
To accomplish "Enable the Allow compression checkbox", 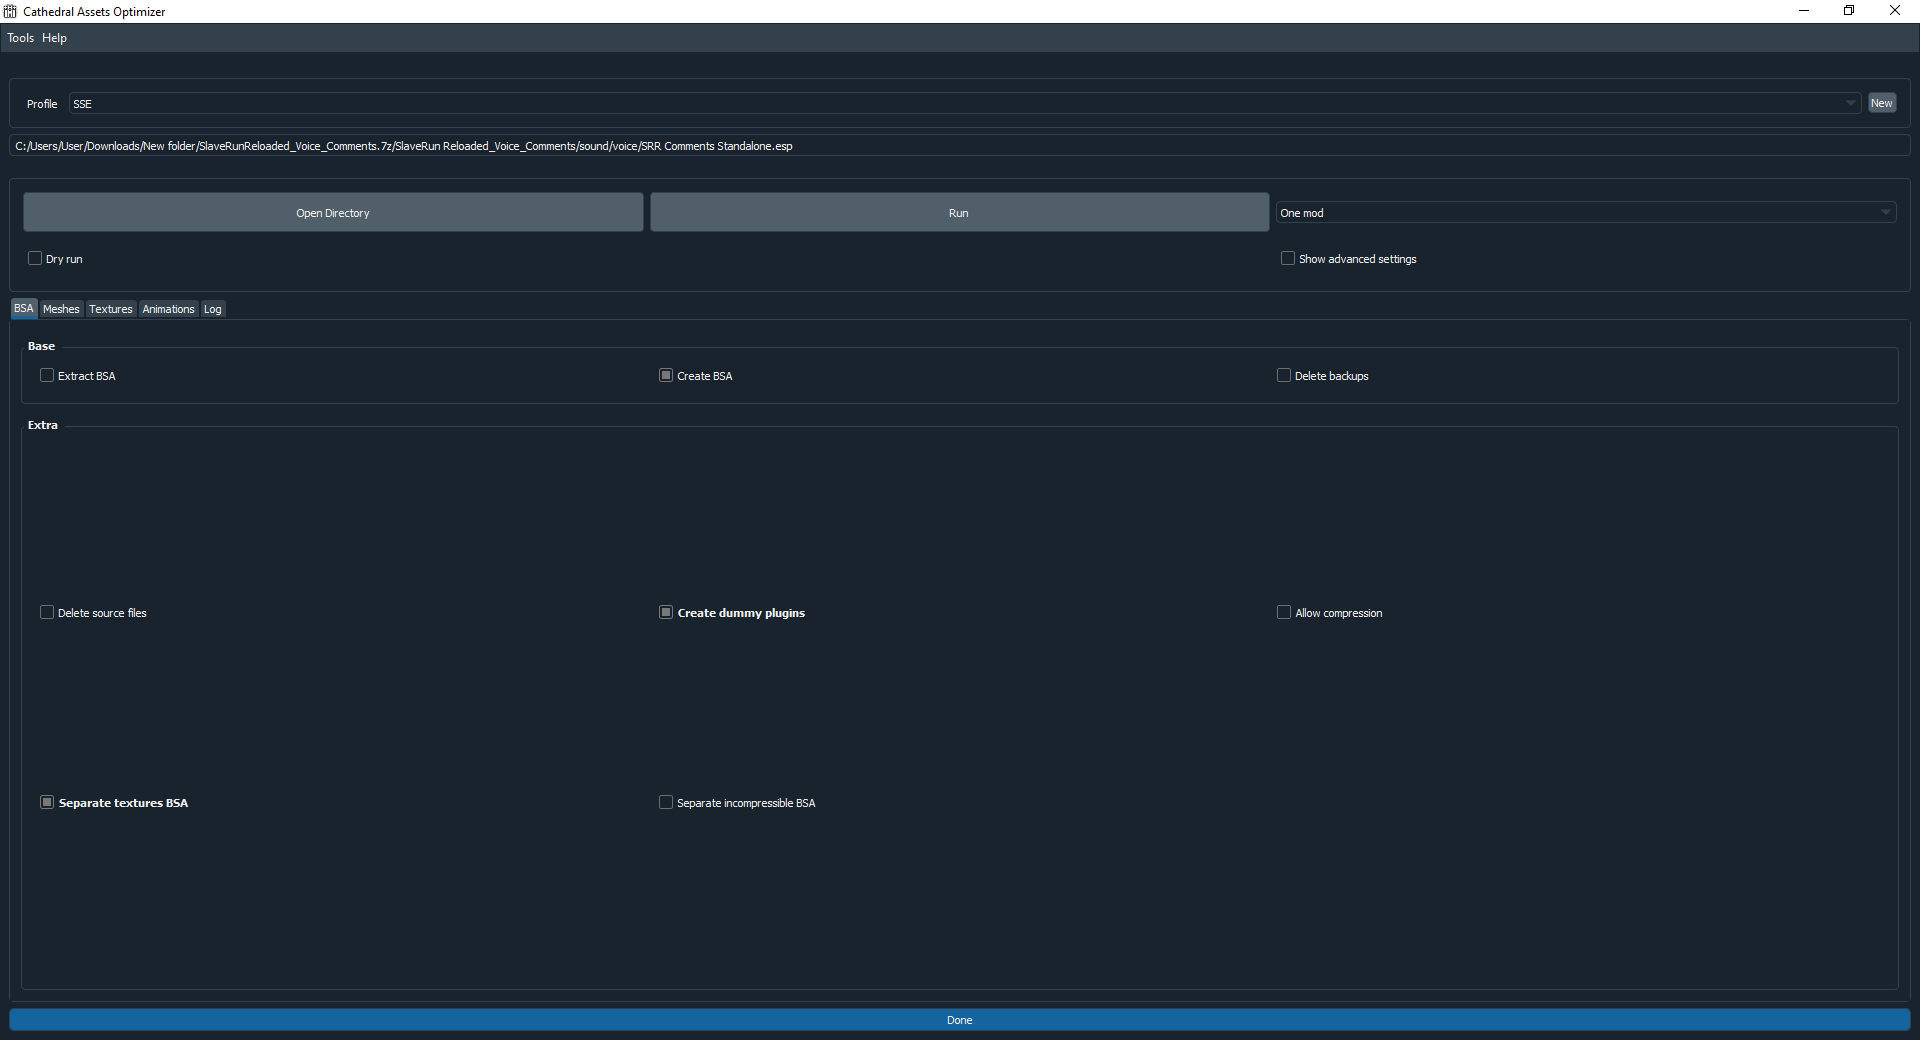I will (x=1284, y=612).
